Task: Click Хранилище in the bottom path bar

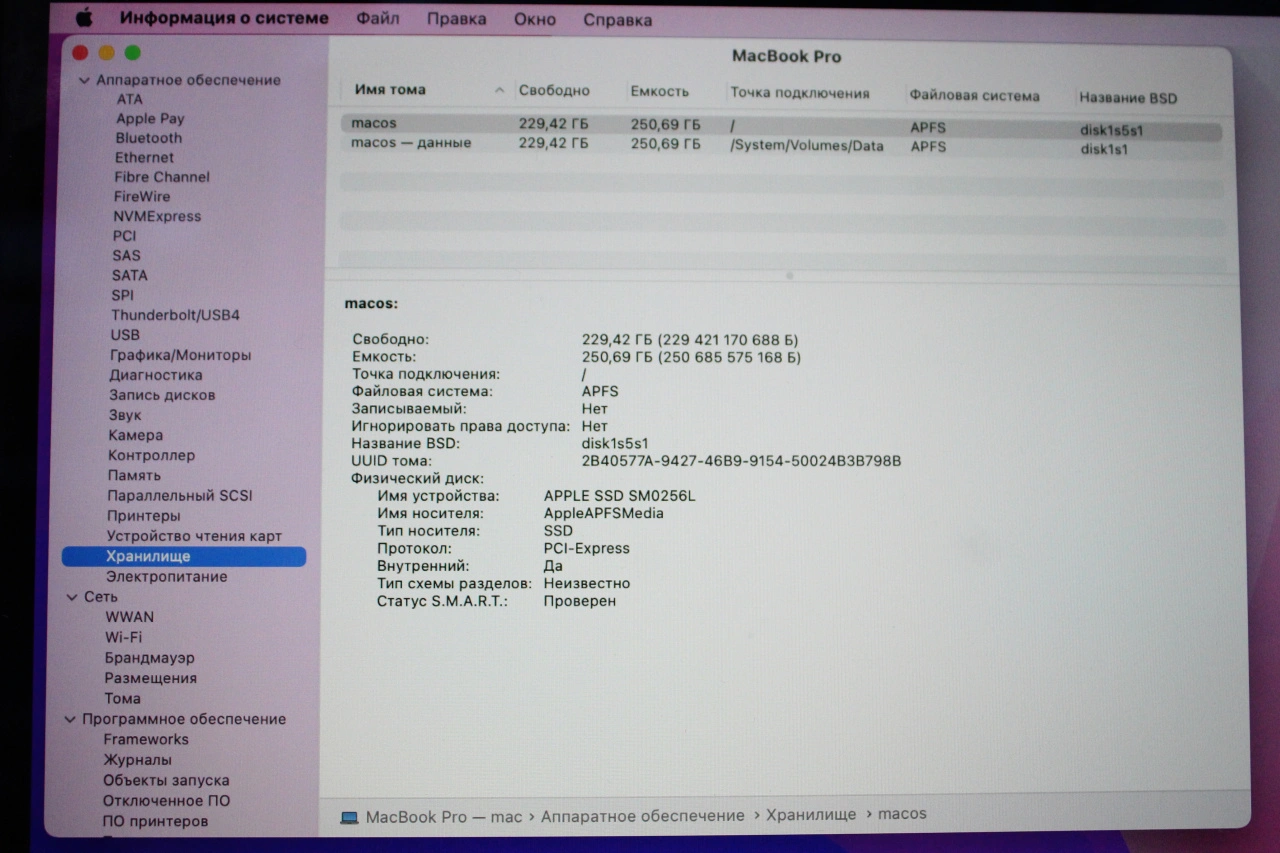Action: tap(811, 815)
